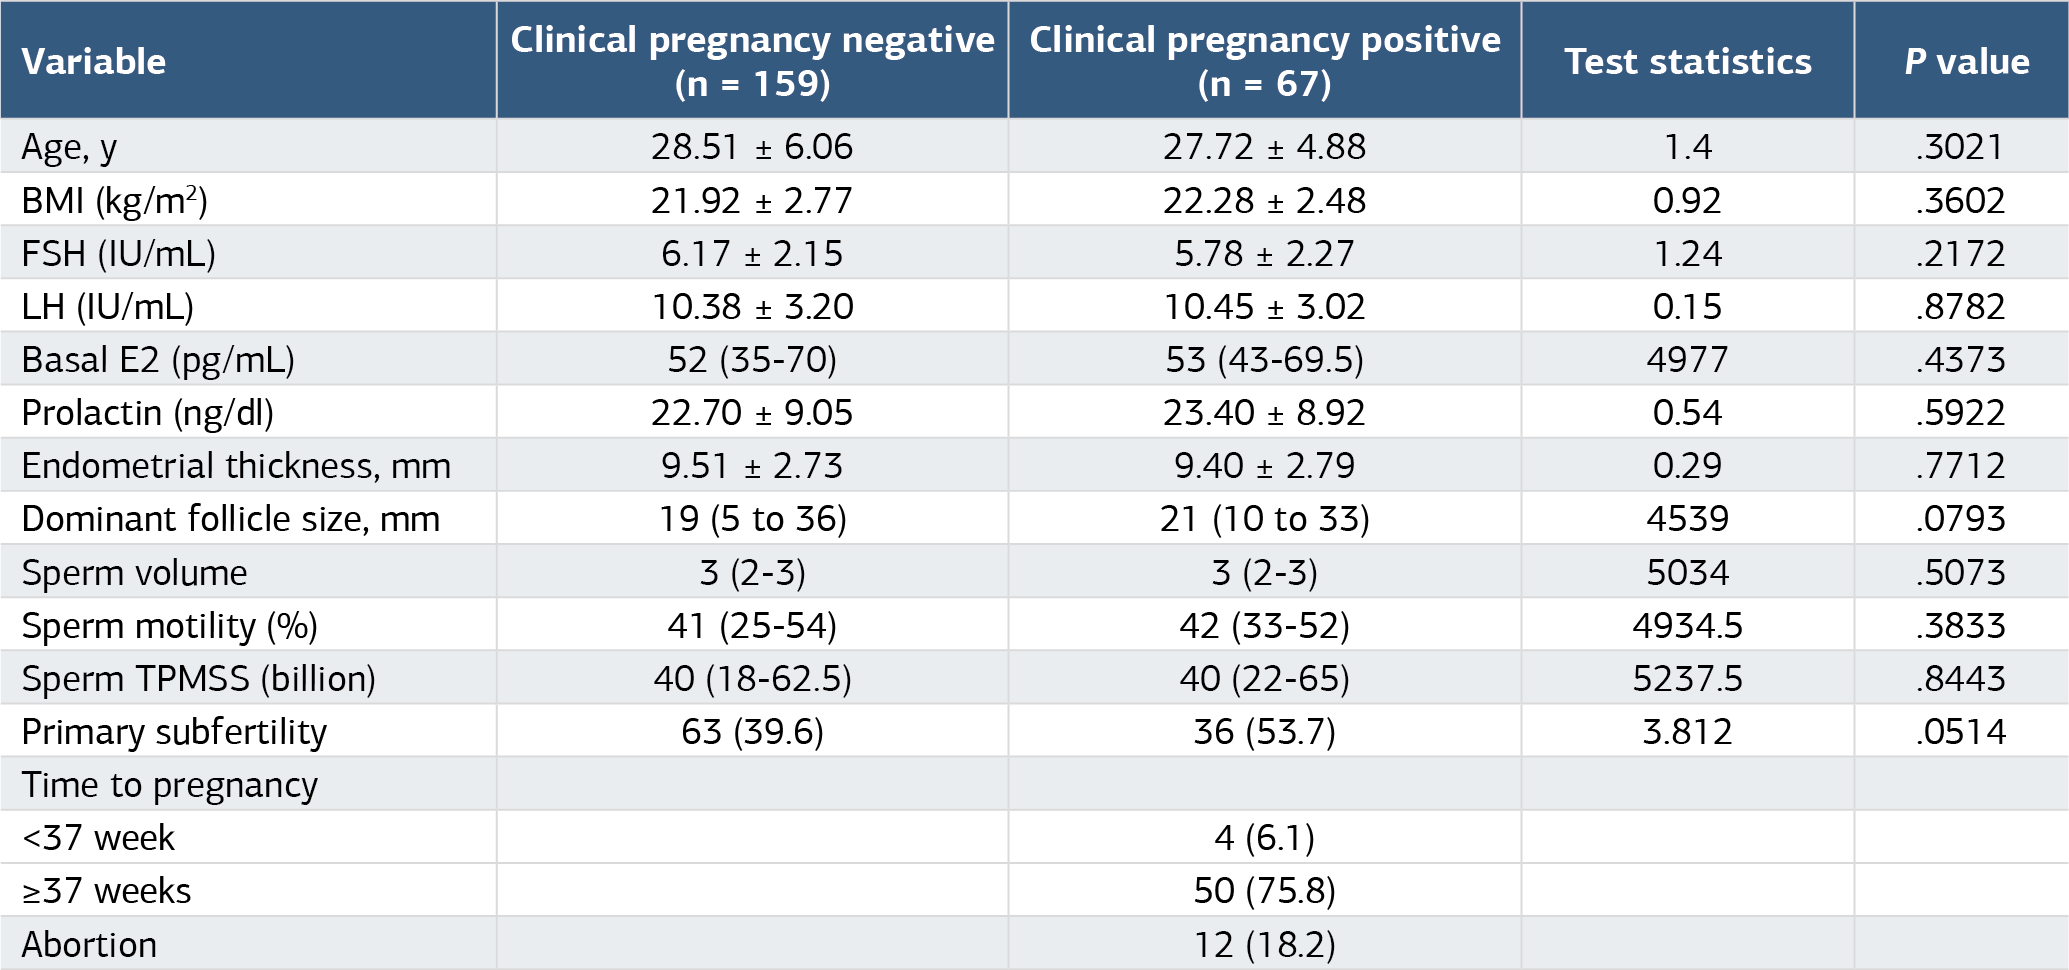This screenshot has height=970, width=2069.
Task: Select the Age, y row label
Action: pos(69,148)
